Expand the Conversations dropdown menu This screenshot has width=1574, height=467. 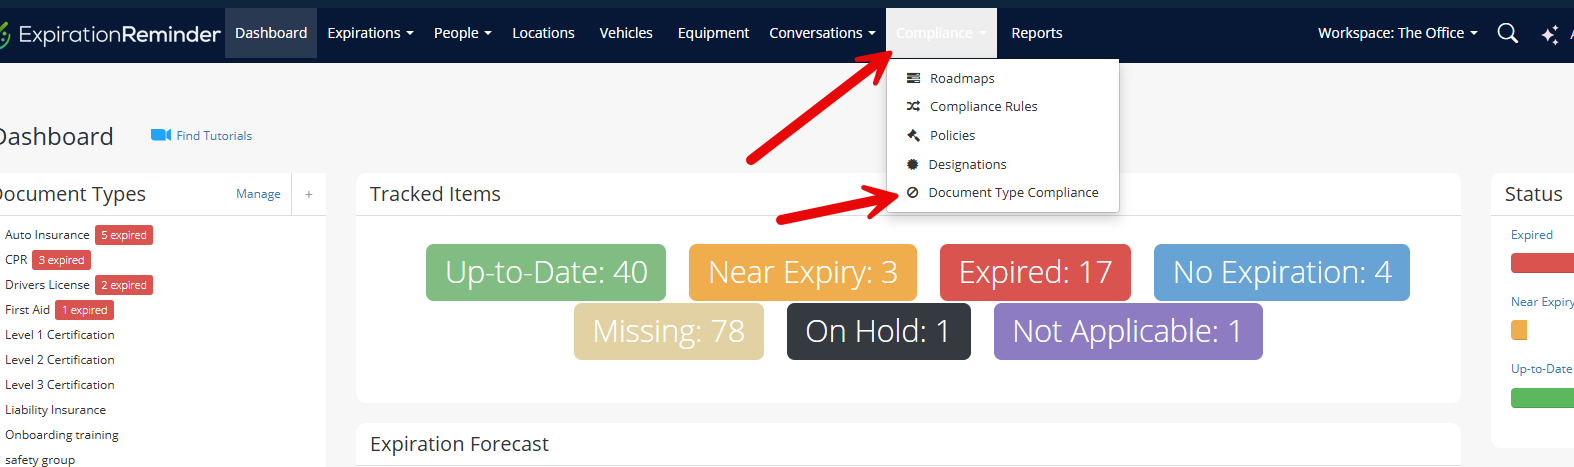tap(821, 33)
